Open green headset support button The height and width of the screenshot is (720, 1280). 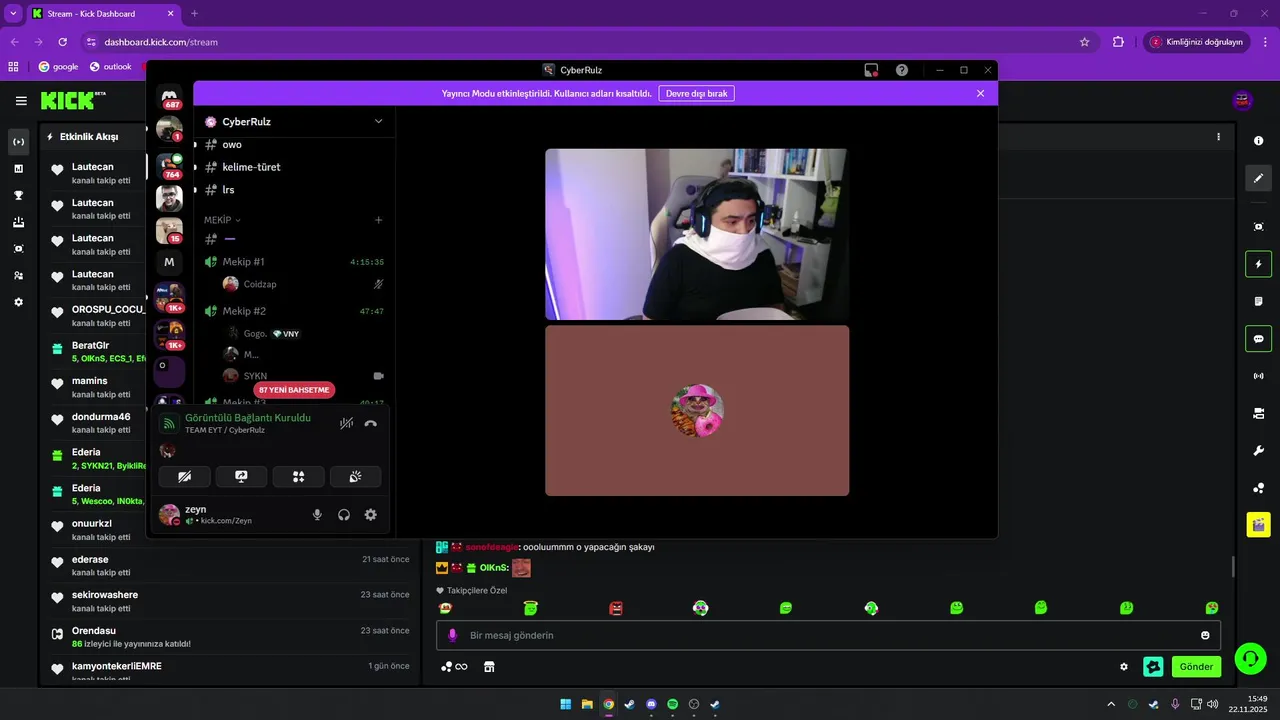click(1250, 658)
